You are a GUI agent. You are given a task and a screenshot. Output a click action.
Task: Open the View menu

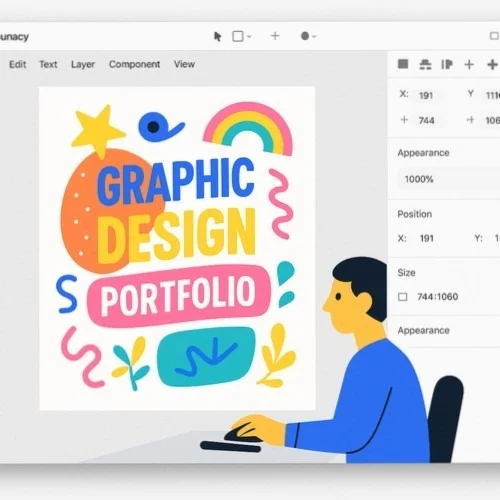coord(184,64)
